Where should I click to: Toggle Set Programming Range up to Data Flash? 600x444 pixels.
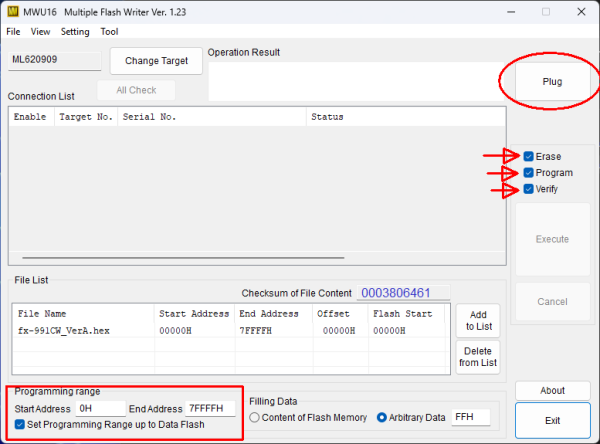[x=21, y=424]
